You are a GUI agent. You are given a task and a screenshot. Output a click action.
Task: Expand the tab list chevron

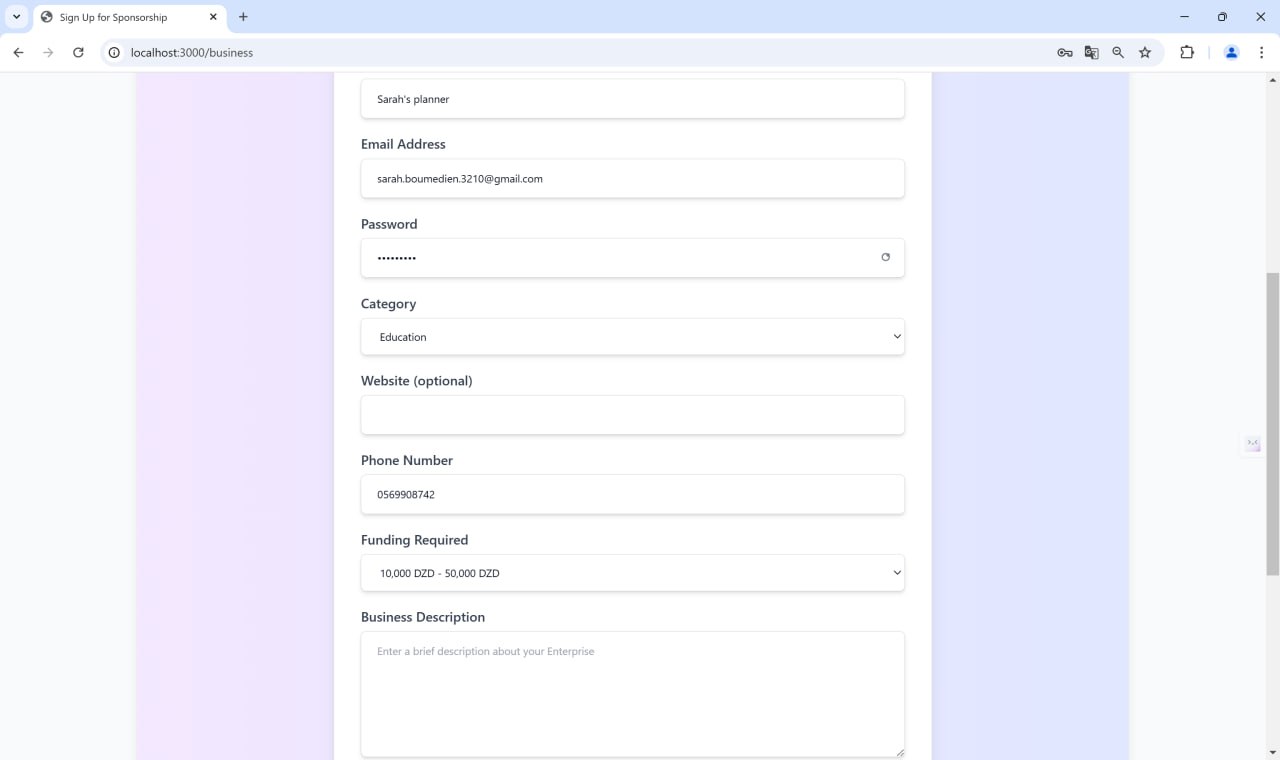(x=15, y=16)
